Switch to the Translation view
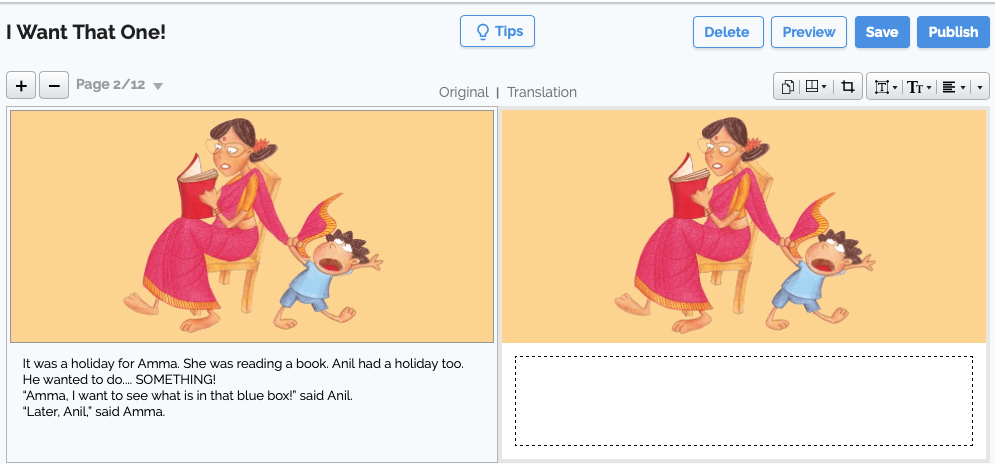The image size is (995, 464). pos(542,92)
